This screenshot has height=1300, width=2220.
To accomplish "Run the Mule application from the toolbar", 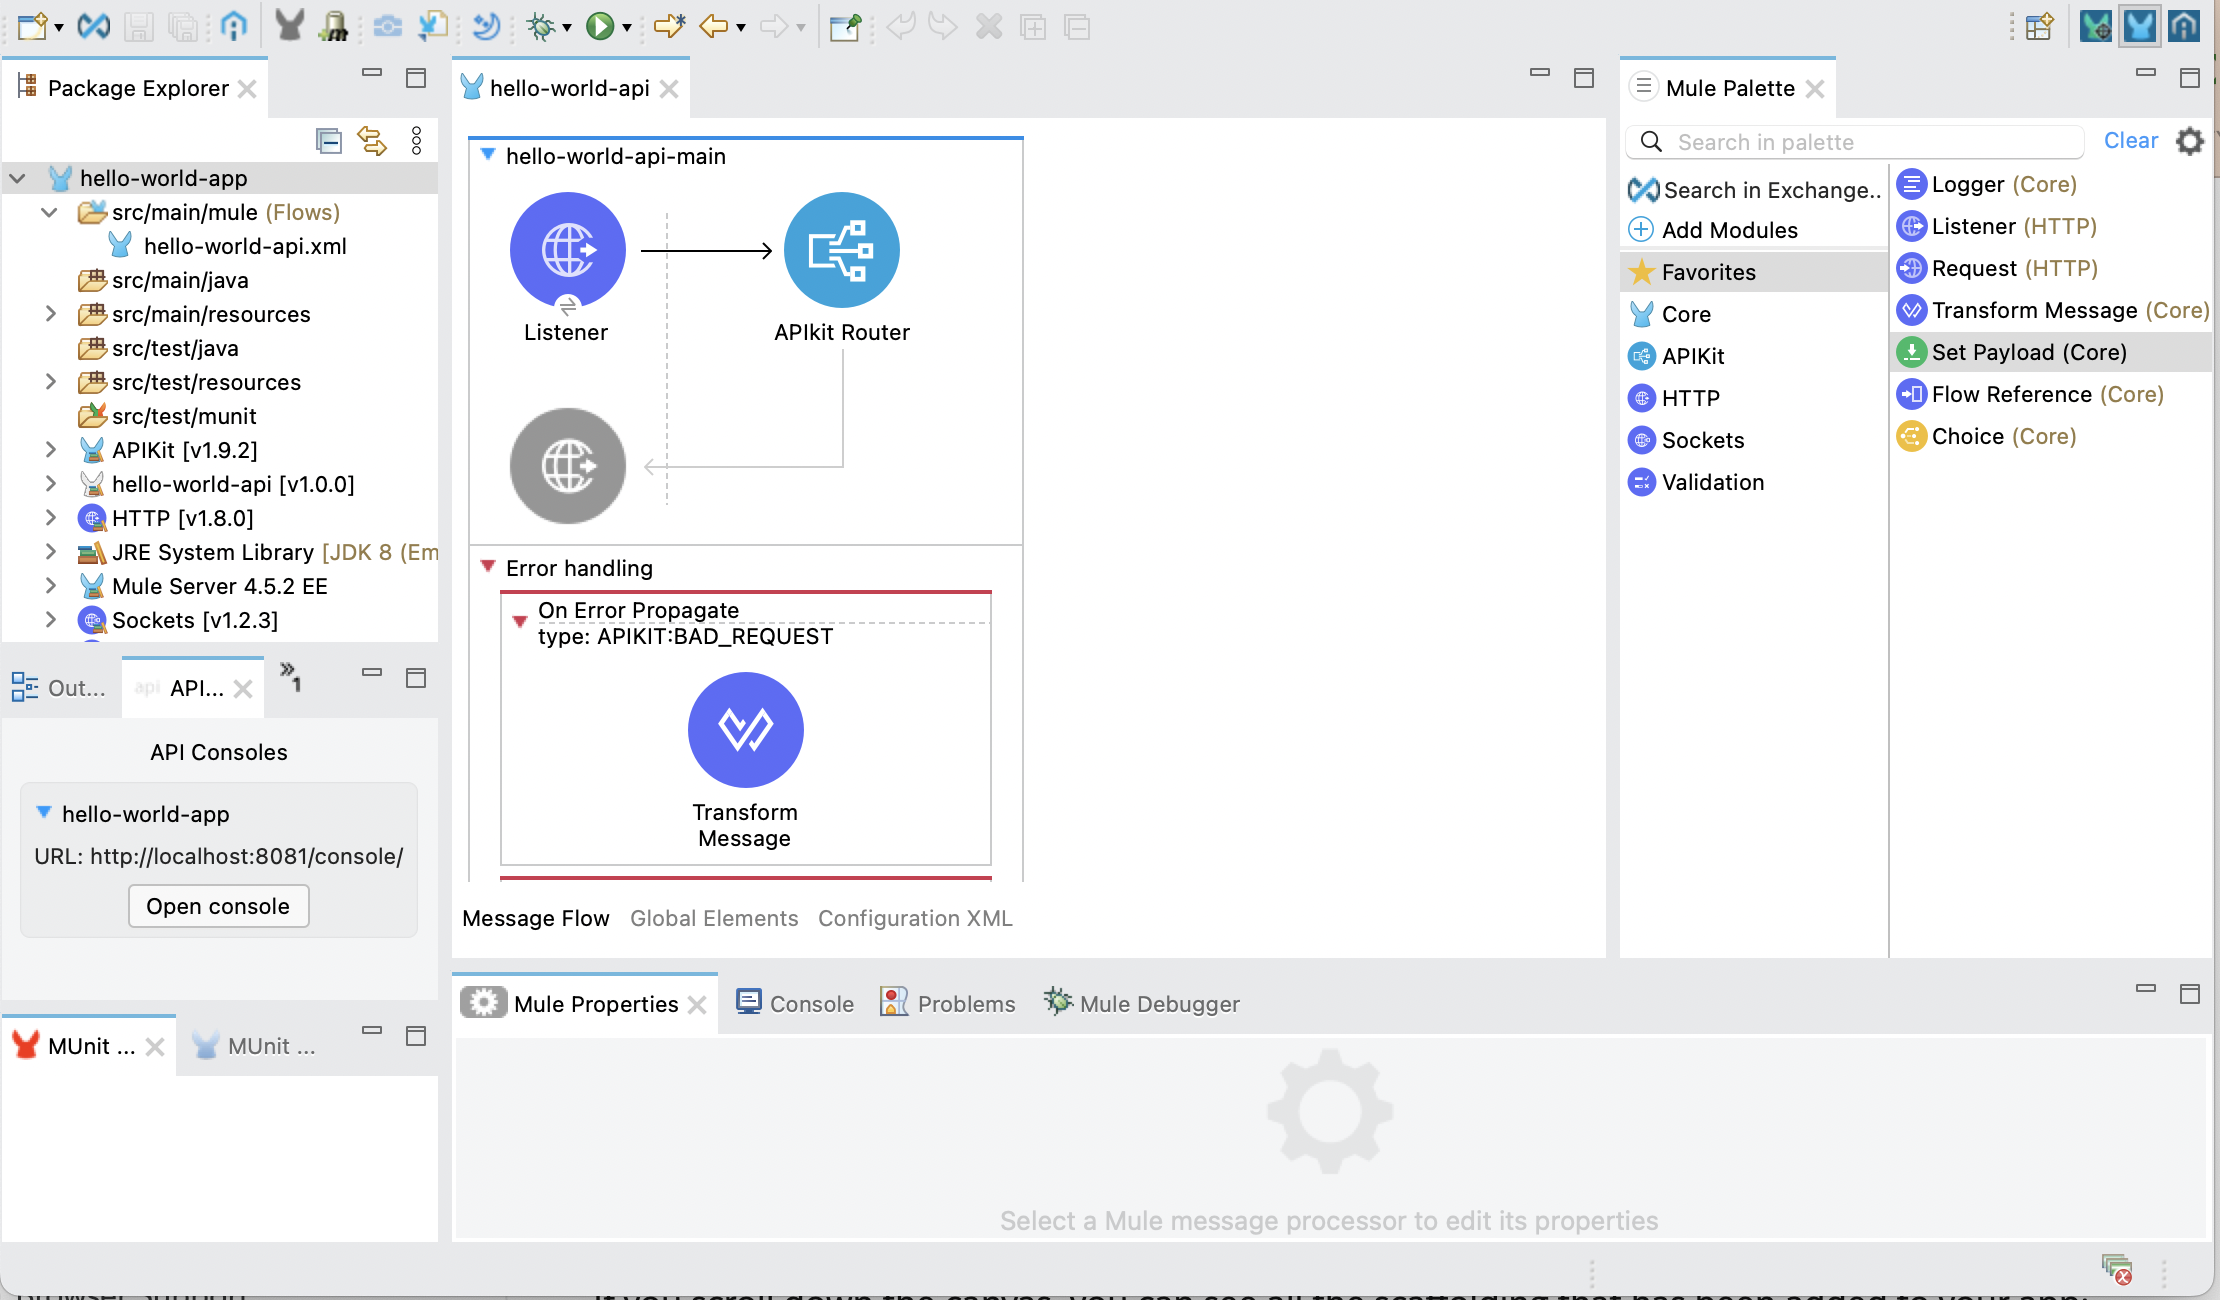I will tap(601, 27).
